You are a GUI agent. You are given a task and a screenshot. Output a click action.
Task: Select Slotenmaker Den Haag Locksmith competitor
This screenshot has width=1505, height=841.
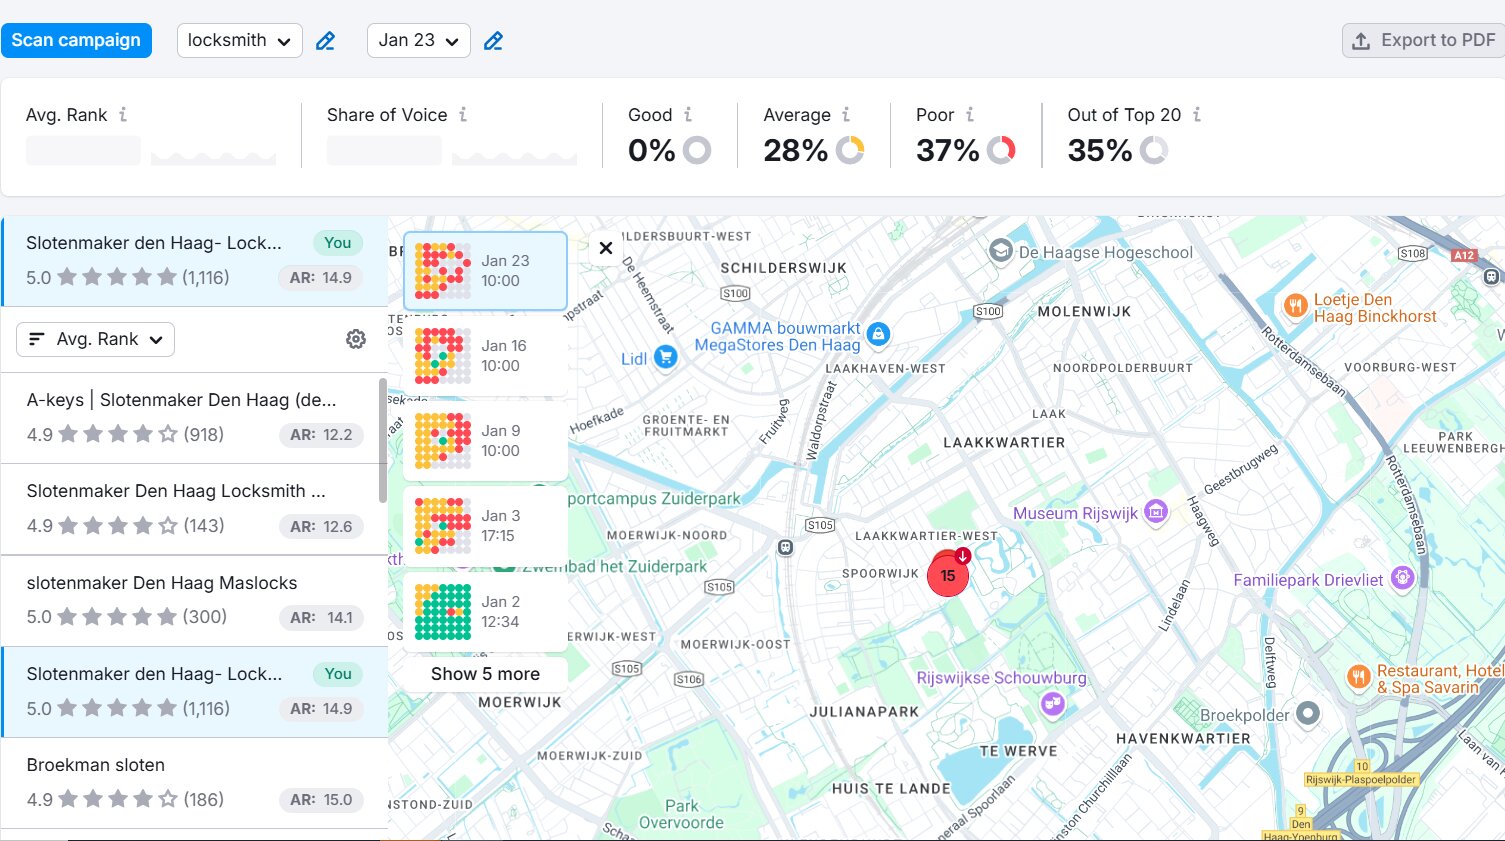coord(190,509)
